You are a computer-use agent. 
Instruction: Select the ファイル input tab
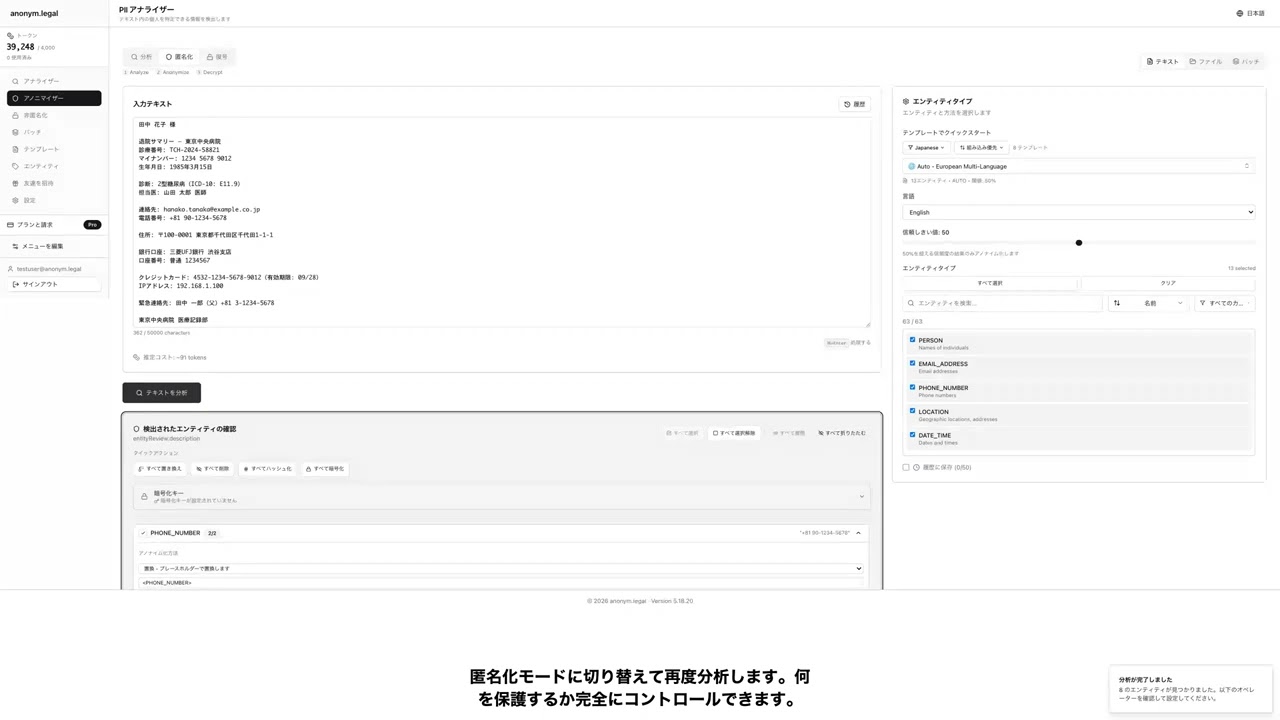pyautogui.click(x=1206, y=62)
